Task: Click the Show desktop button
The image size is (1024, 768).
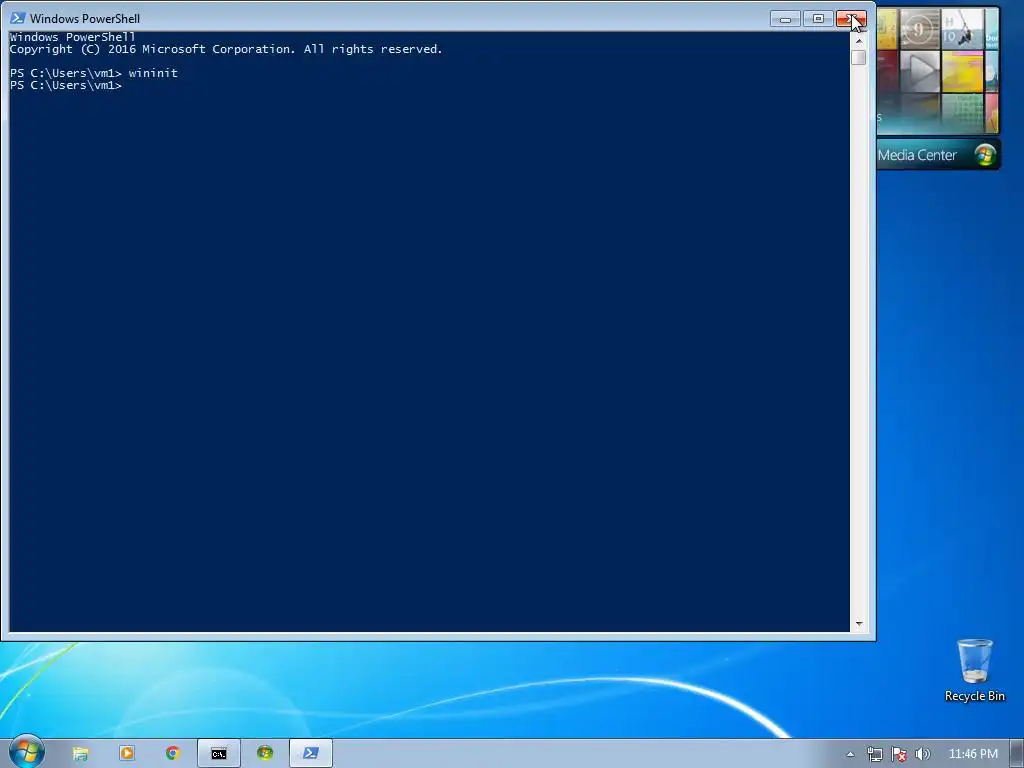Action: [x=1017, y=754]
